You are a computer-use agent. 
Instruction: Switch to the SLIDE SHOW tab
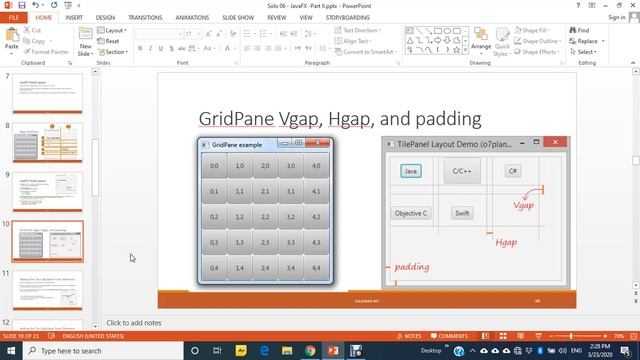pos(238,18)
